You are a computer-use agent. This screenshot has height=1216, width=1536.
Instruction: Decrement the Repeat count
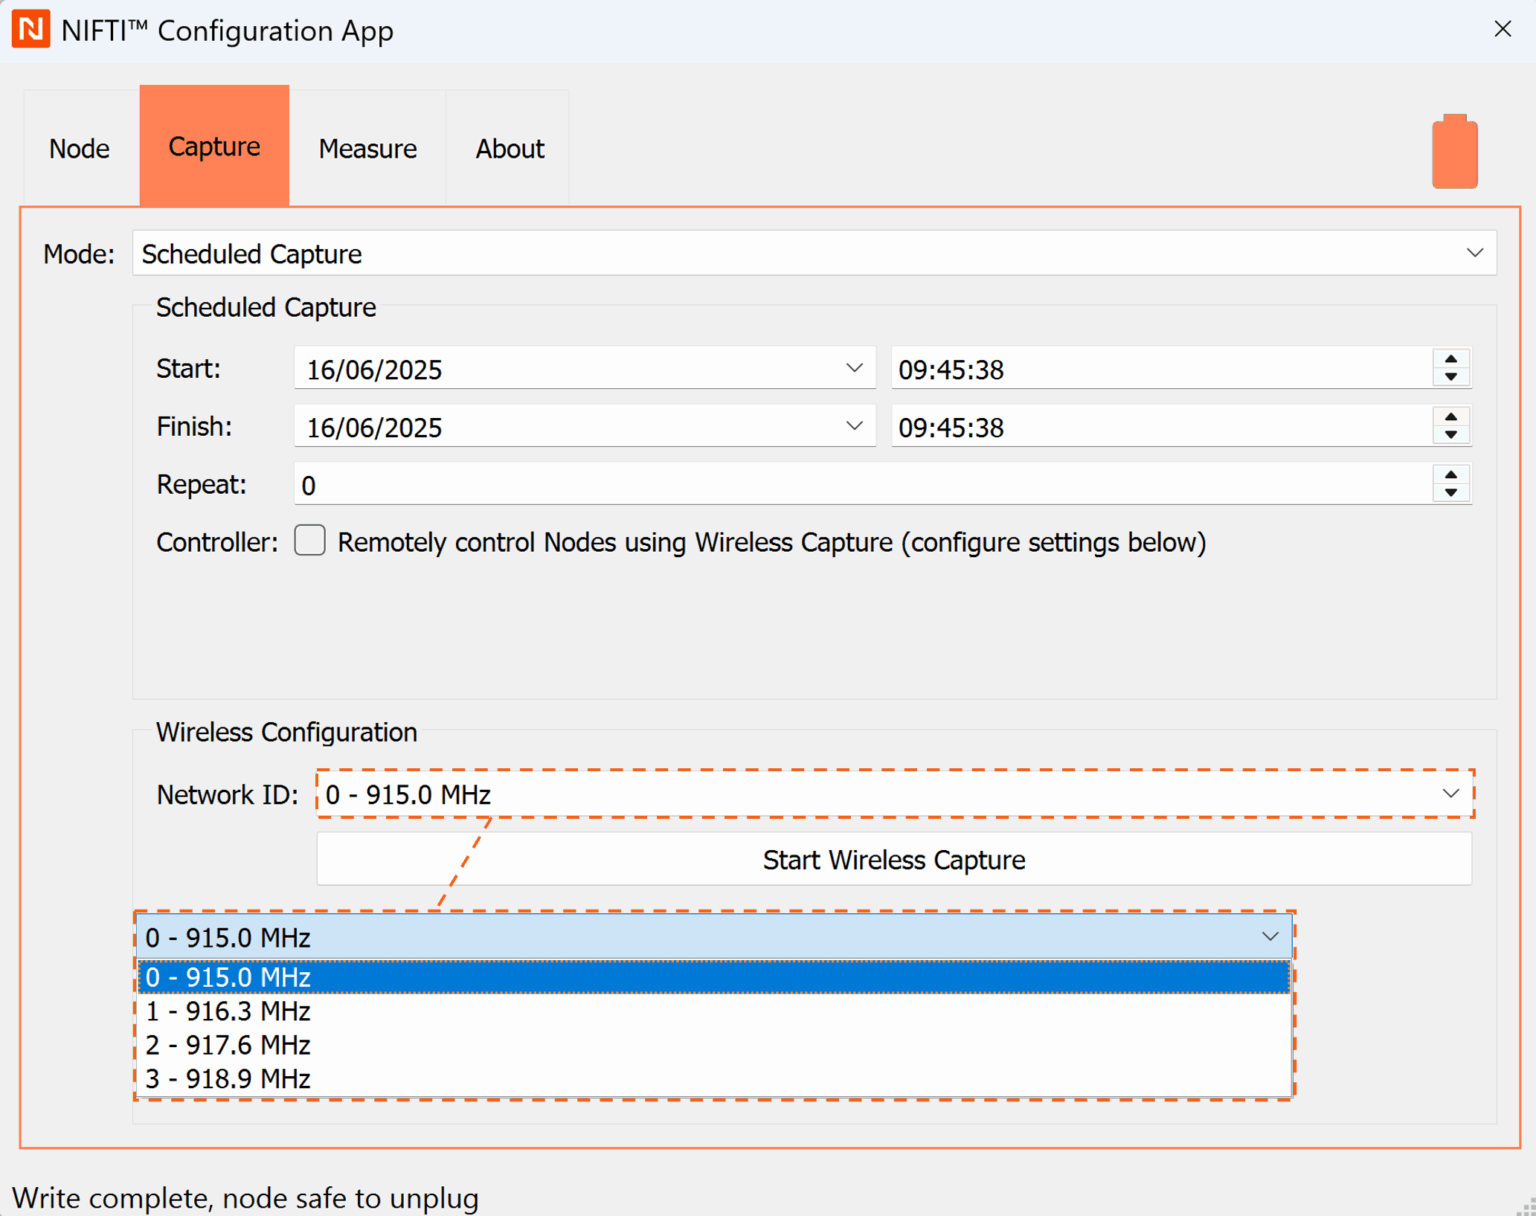click(x=1451, y=493)
